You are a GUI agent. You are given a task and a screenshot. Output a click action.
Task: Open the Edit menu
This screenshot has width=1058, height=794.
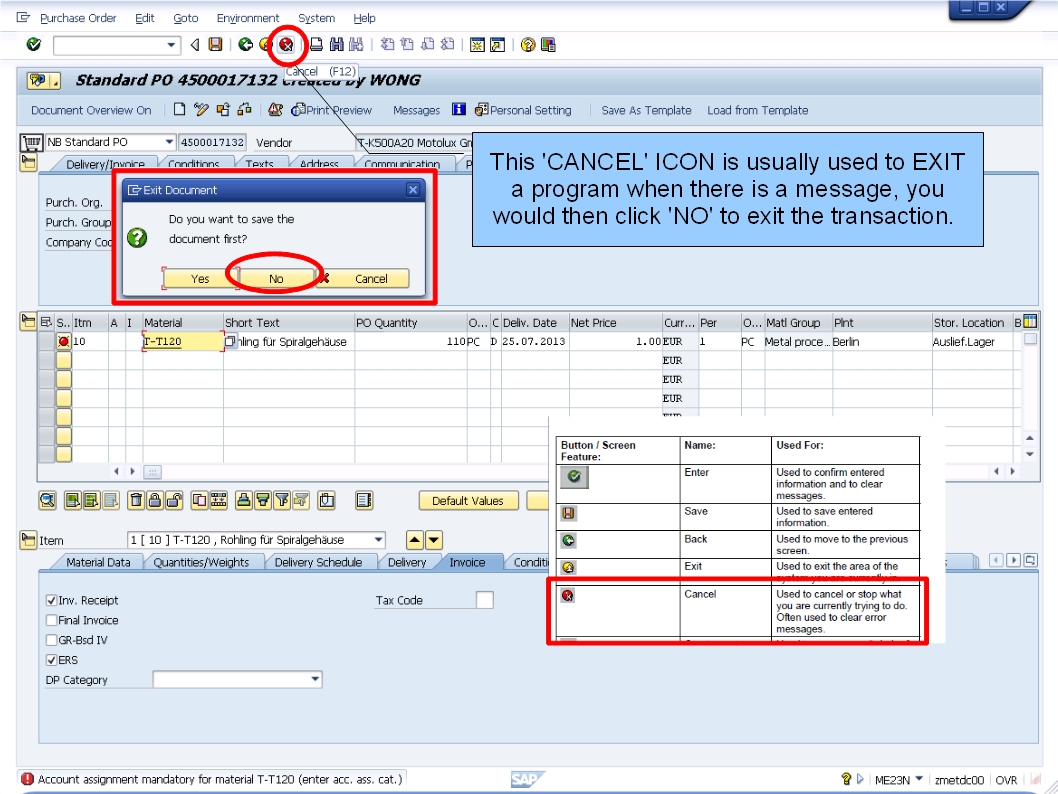(144, 18)
